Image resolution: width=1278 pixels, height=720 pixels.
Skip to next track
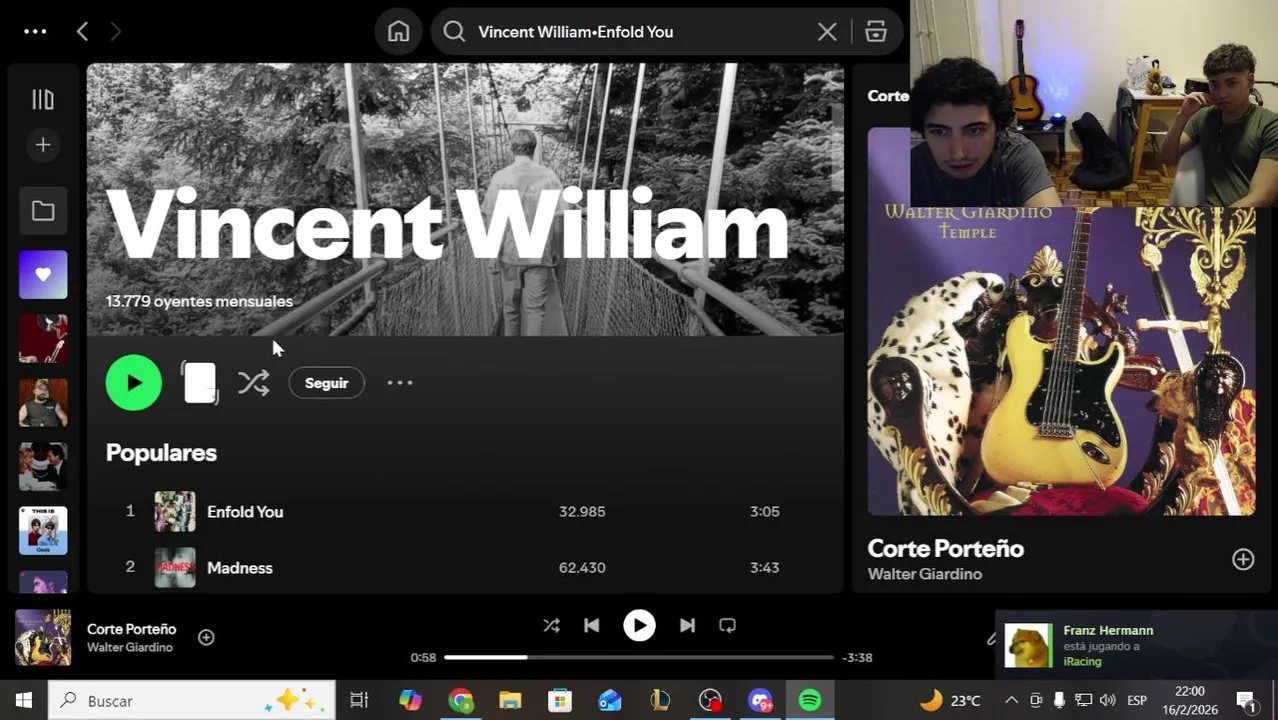click(687, 625)
